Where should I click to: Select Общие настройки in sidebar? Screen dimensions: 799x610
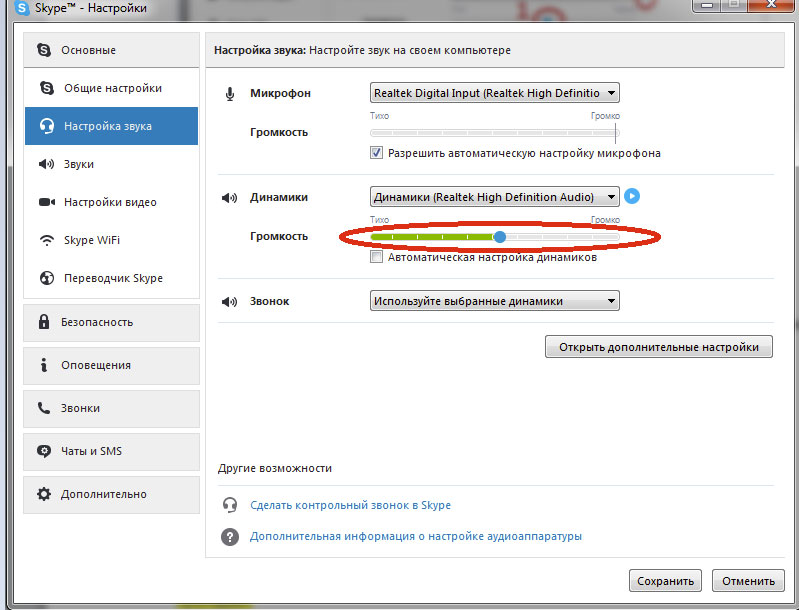111,88
